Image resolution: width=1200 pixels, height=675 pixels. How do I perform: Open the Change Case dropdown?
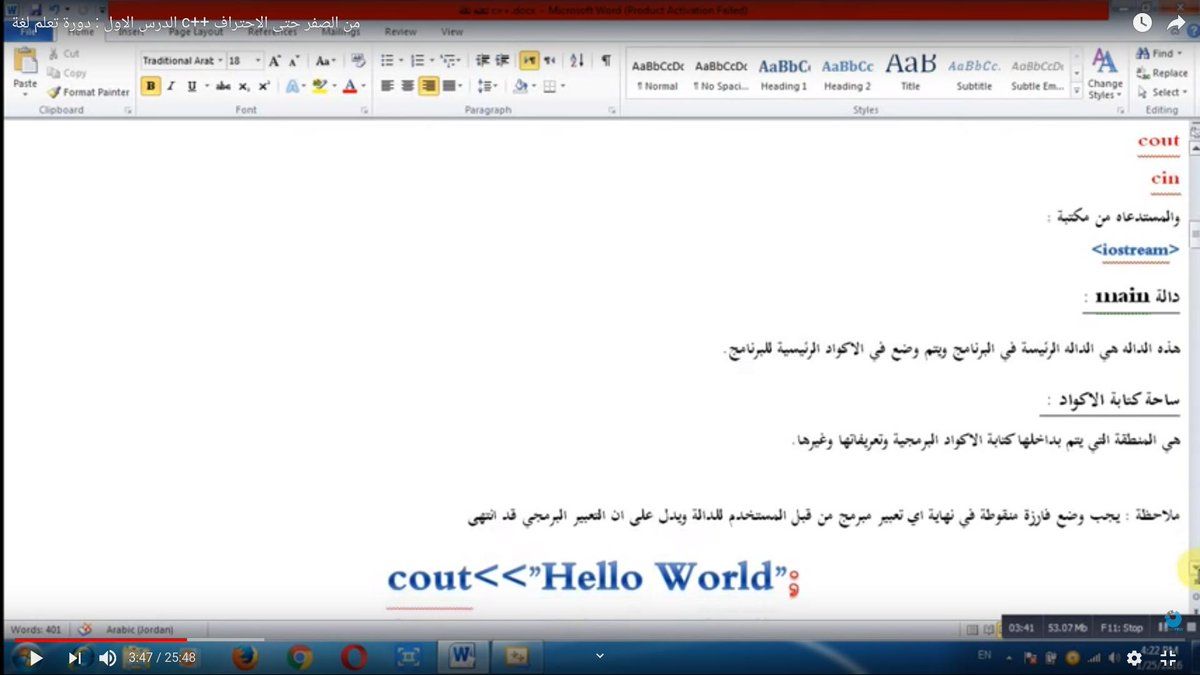coord(326,61)
